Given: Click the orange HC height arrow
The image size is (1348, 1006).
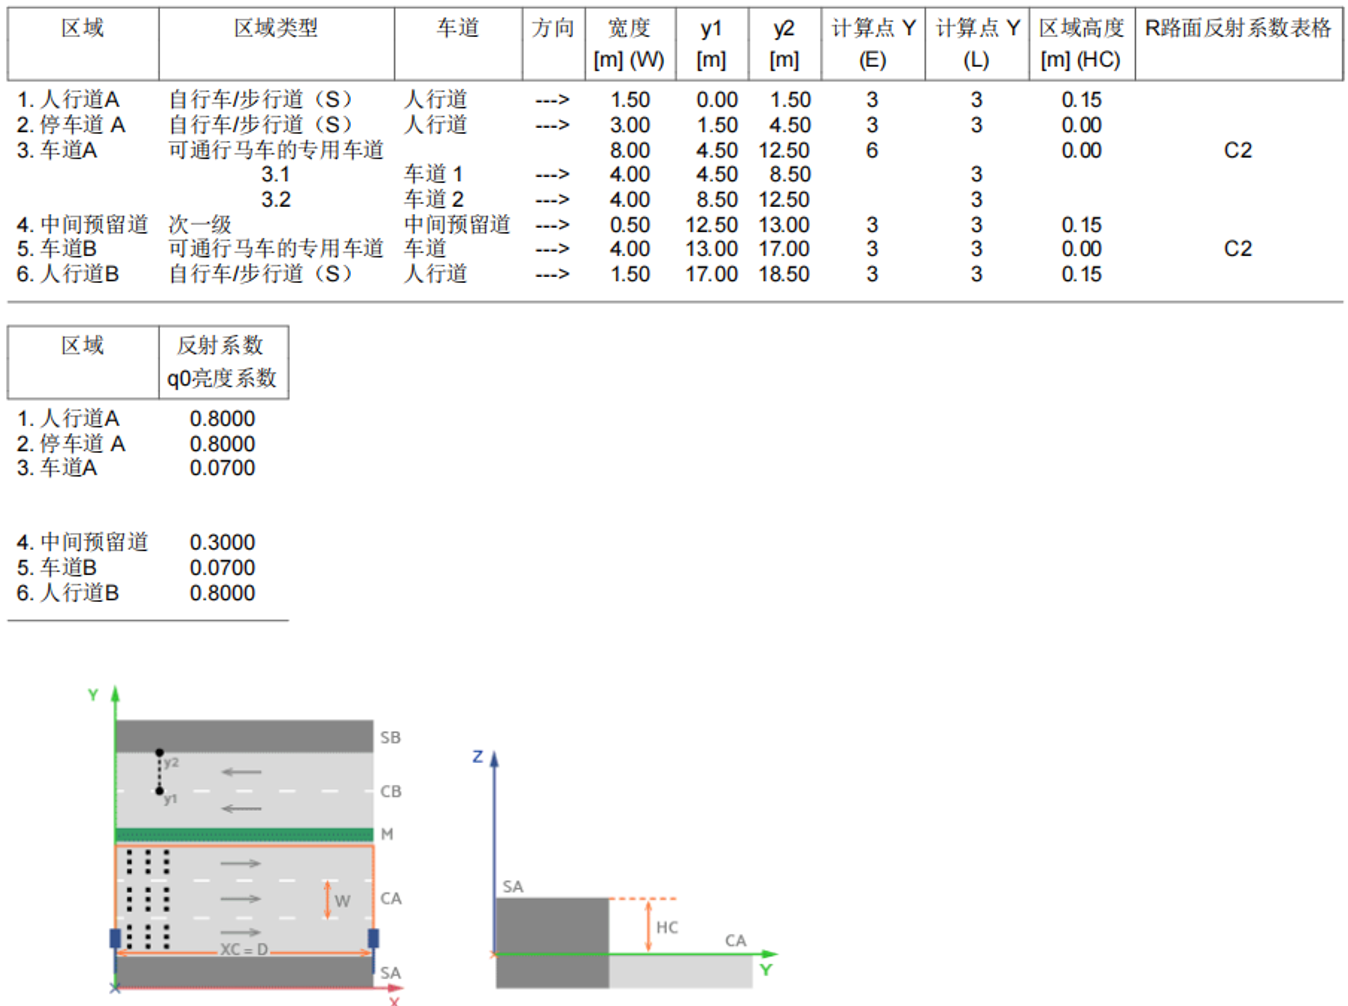Looking at the screenshot, I should (x=648, y=926).
